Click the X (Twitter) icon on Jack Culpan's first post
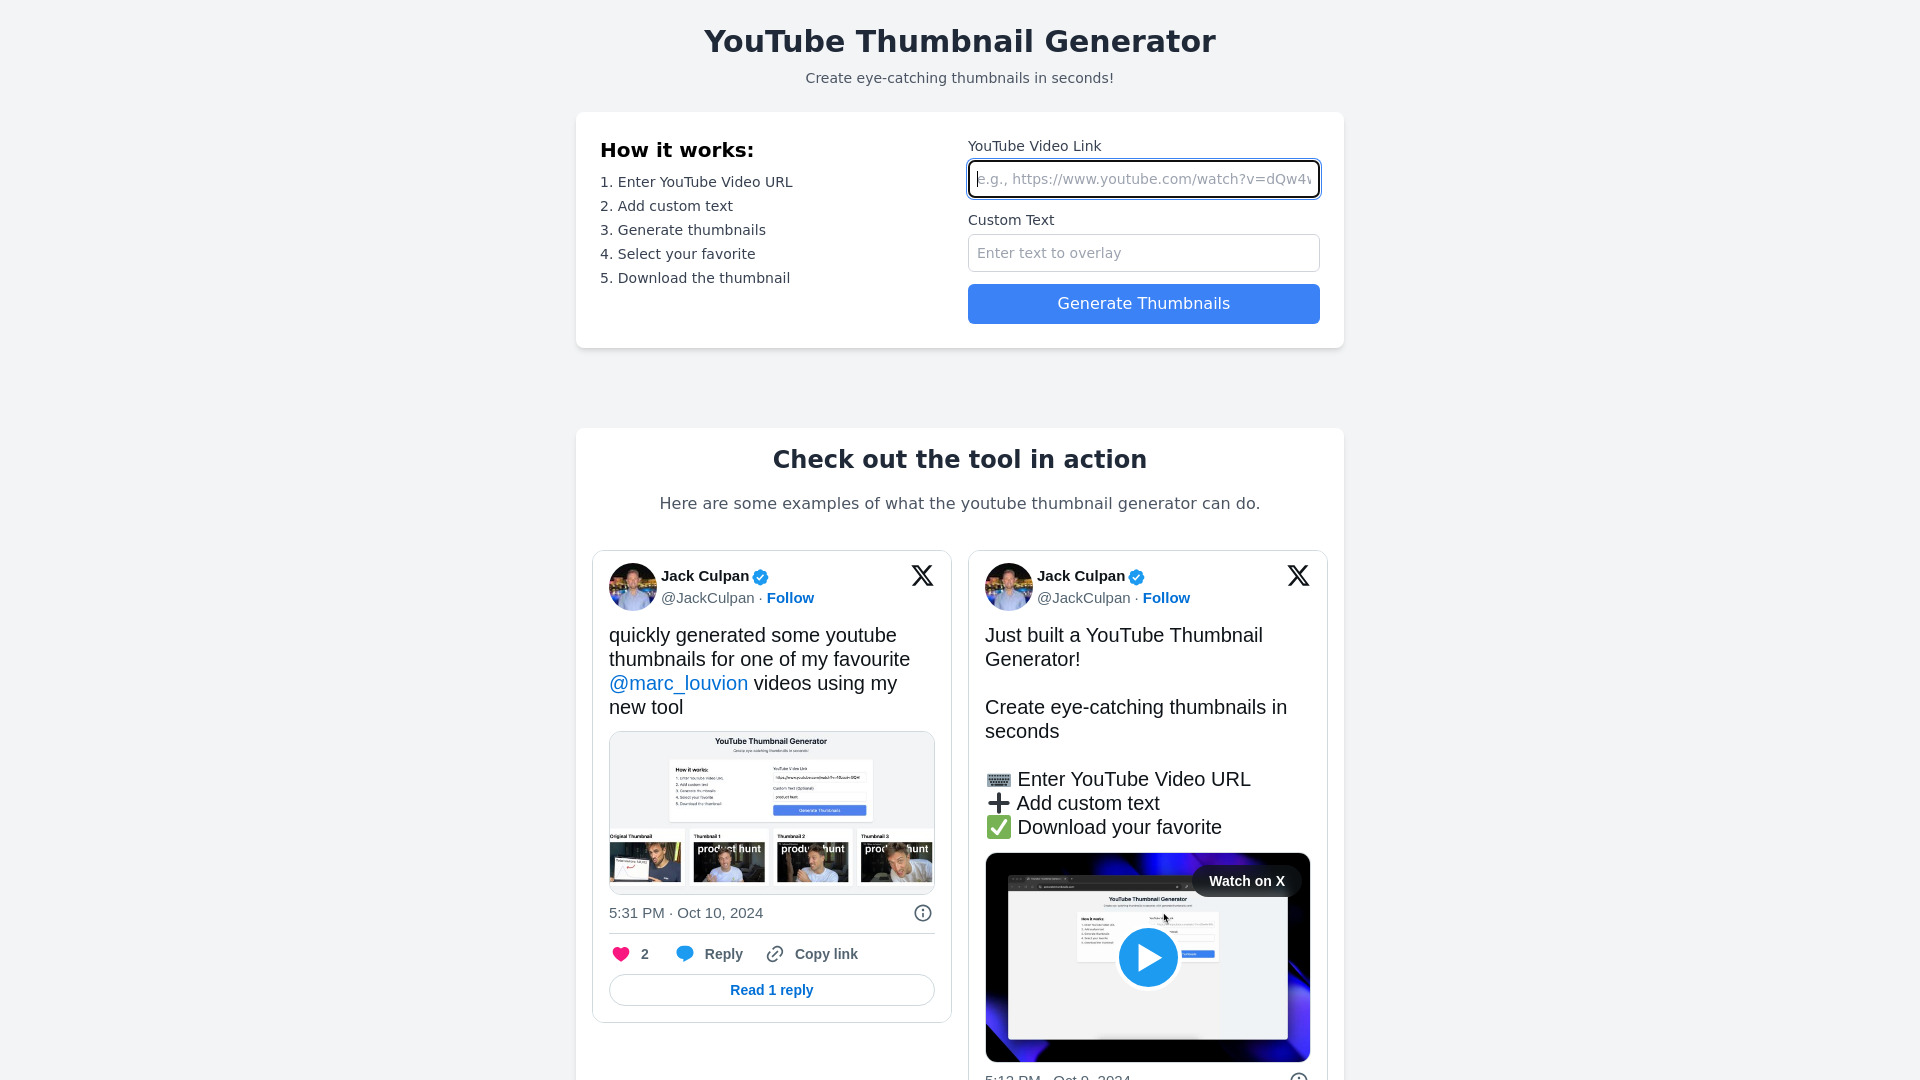This screenshot has height=1080, width=1920. pos(922,575)
